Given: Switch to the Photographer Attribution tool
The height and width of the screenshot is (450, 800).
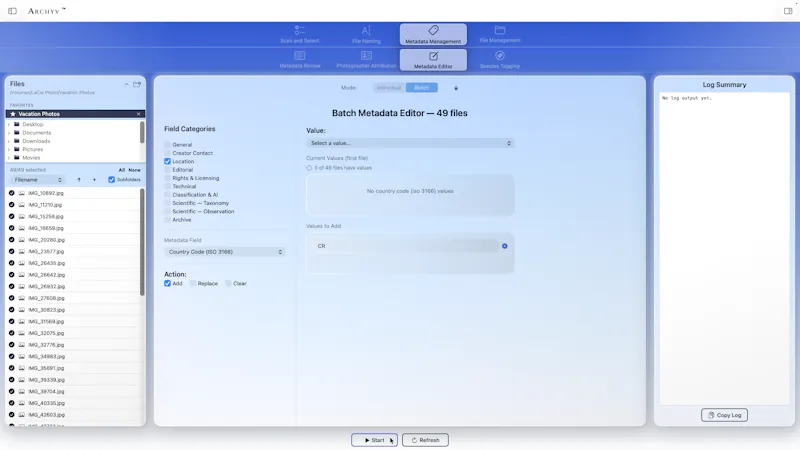Looking at the screenshot, I should point(366,60).
